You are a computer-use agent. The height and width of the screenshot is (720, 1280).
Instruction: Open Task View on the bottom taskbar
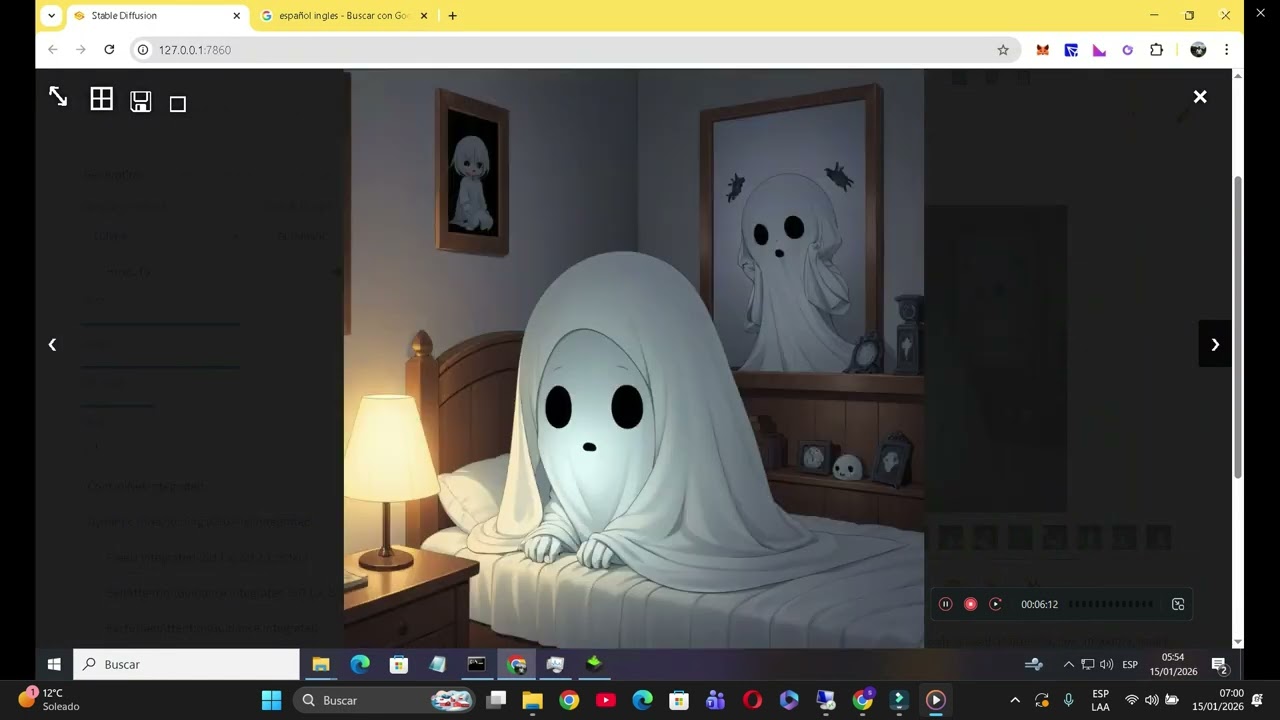496,700
